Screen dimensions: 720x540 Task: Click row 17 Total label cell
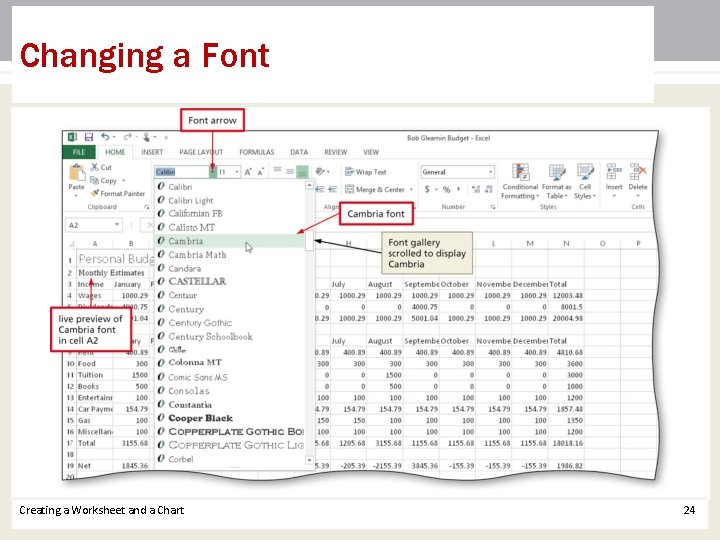point(95,443)
